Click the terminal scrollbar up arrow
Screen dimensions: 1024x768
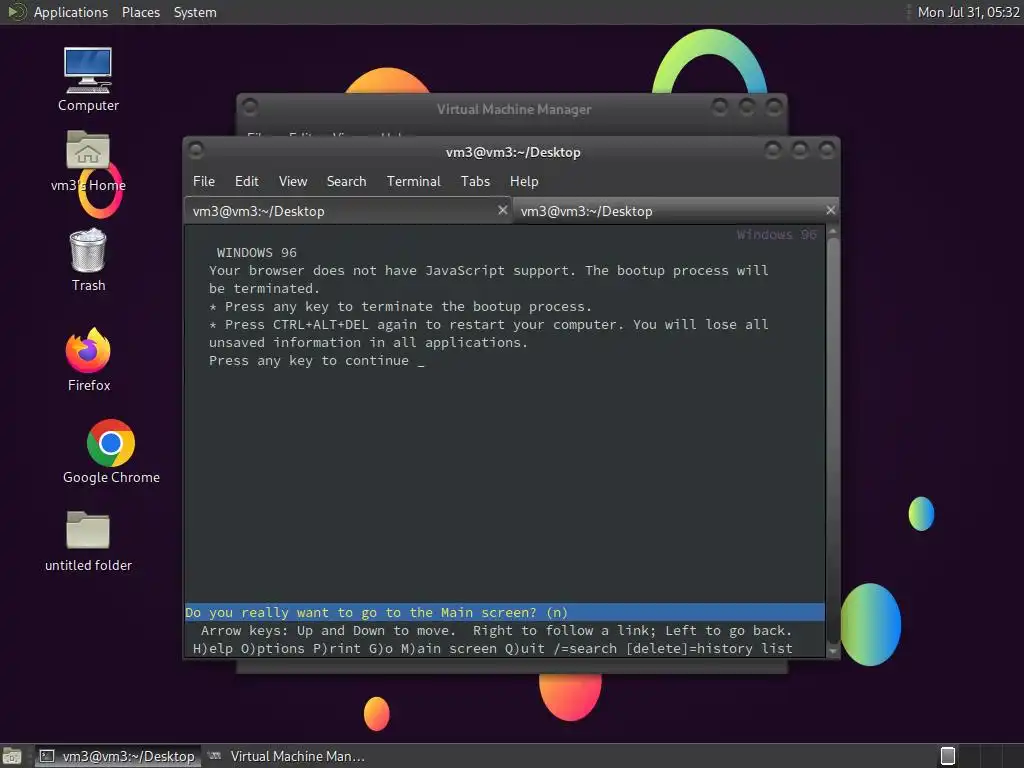click(833, 231)
